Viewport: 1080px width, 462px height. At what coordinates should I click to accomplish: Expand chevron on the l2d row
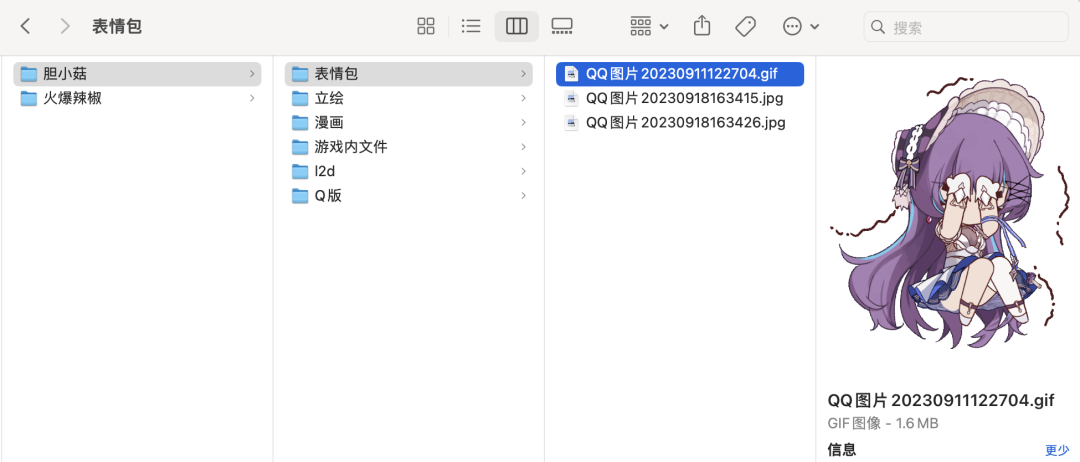point(523,171)
